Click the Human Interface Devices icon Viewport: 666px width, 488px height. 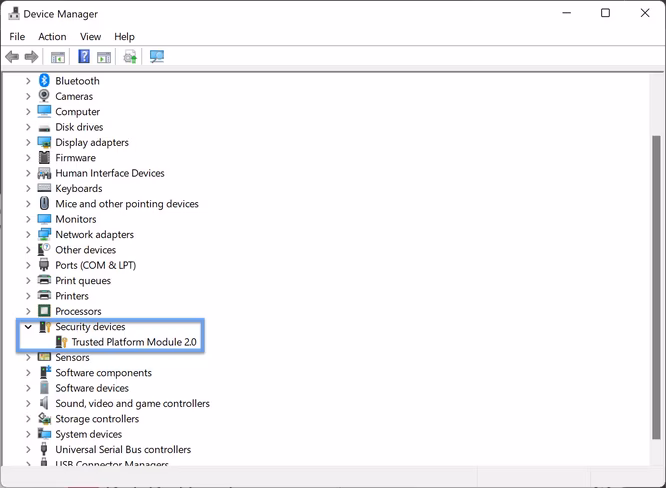(x=44, y=173)
